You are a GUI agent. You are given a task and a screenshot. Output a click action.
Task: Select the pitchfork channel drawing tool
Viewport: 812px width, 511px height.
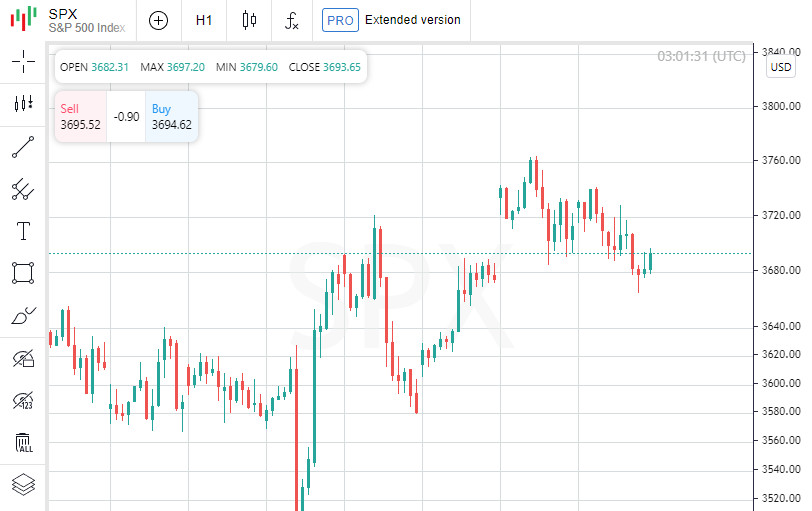[23, 189]
